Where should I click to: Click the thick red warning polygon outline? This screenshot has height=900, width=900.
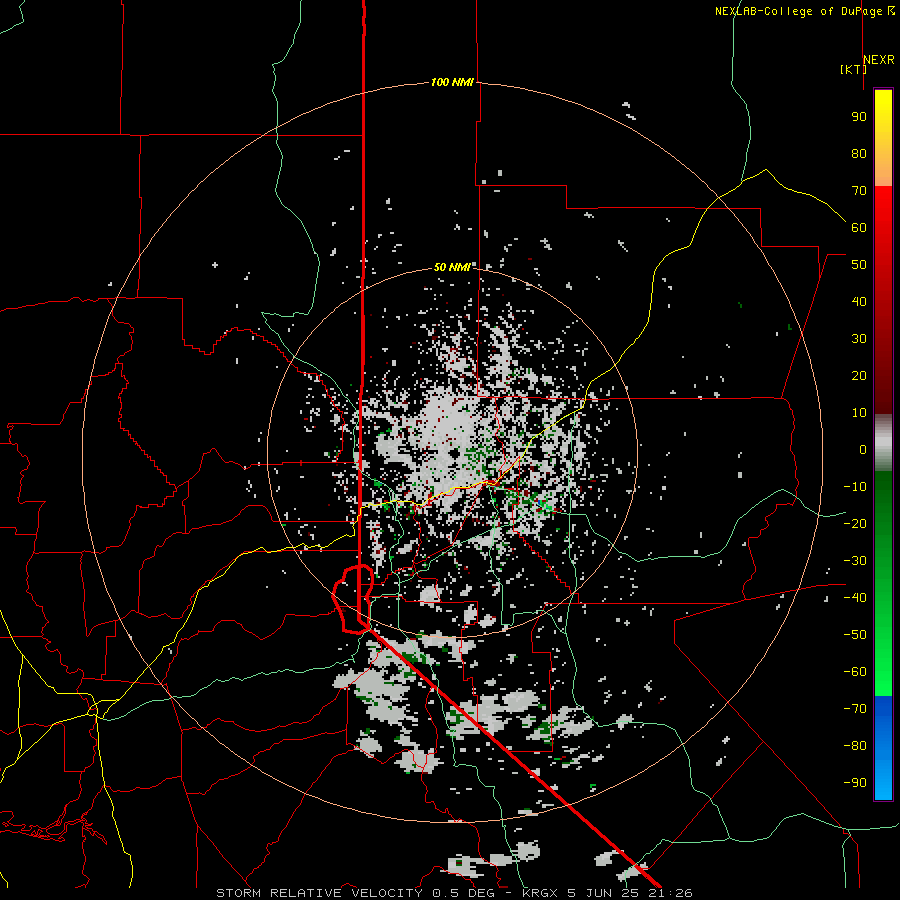click(x=354, y=599)
